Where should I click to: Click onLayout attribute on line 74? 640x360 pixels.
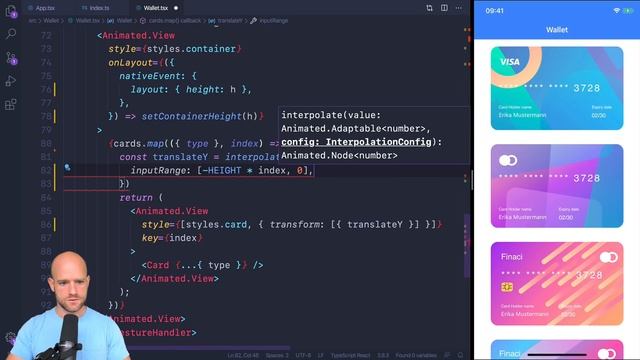[x=130, y=62]
